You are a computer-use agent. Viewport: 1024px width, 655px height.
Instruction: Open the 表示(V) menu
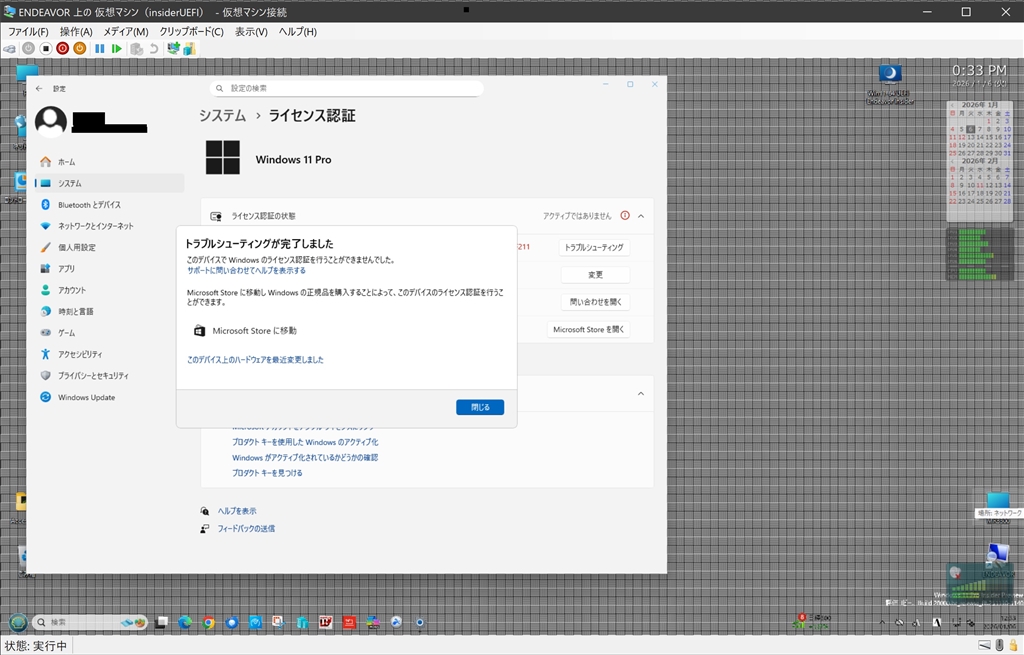251,31
